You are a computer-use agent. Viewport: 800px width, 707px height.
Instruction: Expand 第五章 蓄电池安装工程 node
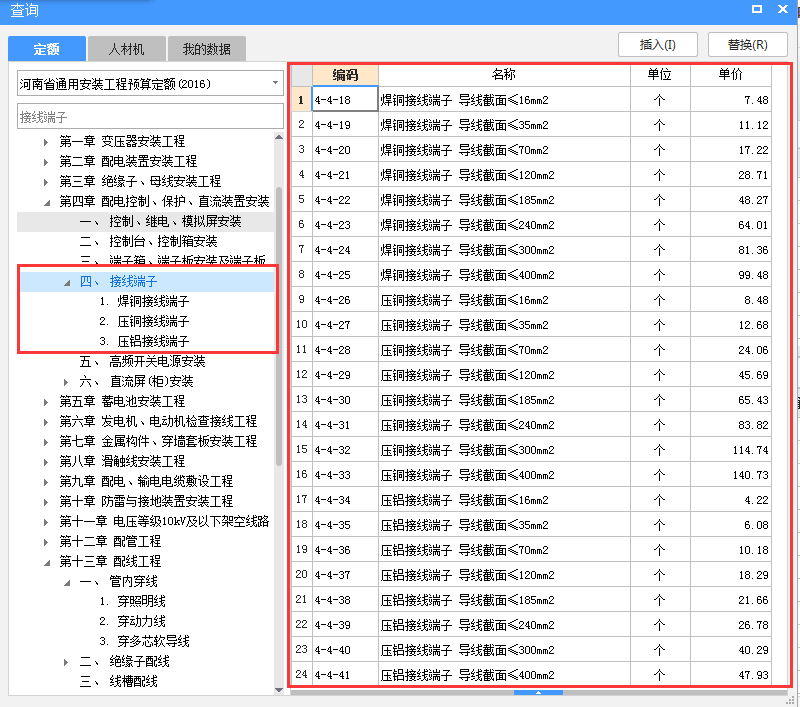46,402
